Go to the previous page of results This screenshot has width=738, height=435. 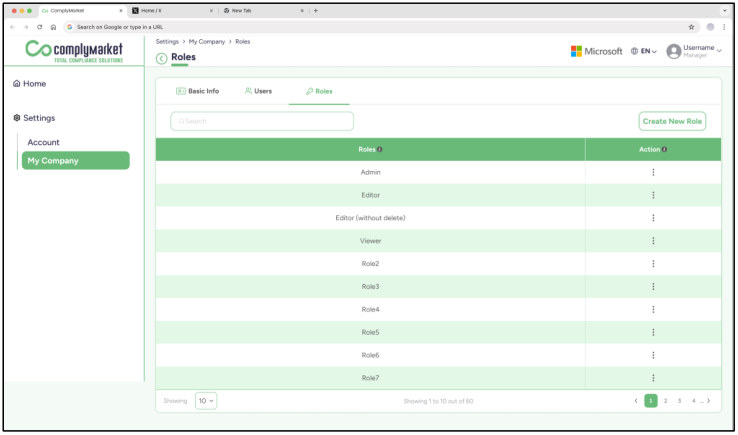point(636,401)
